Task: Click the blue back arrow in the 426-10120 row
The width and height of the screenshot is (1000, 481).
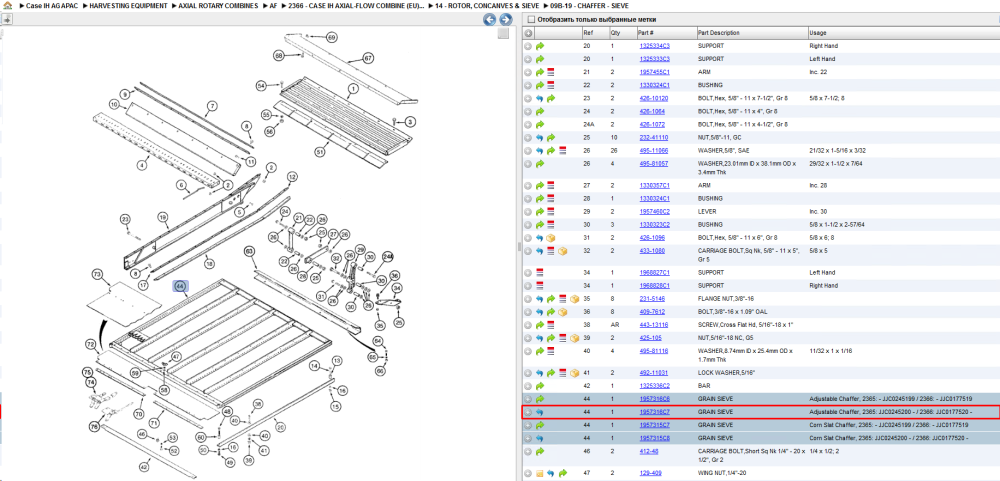Action: (x=540, y=98)
